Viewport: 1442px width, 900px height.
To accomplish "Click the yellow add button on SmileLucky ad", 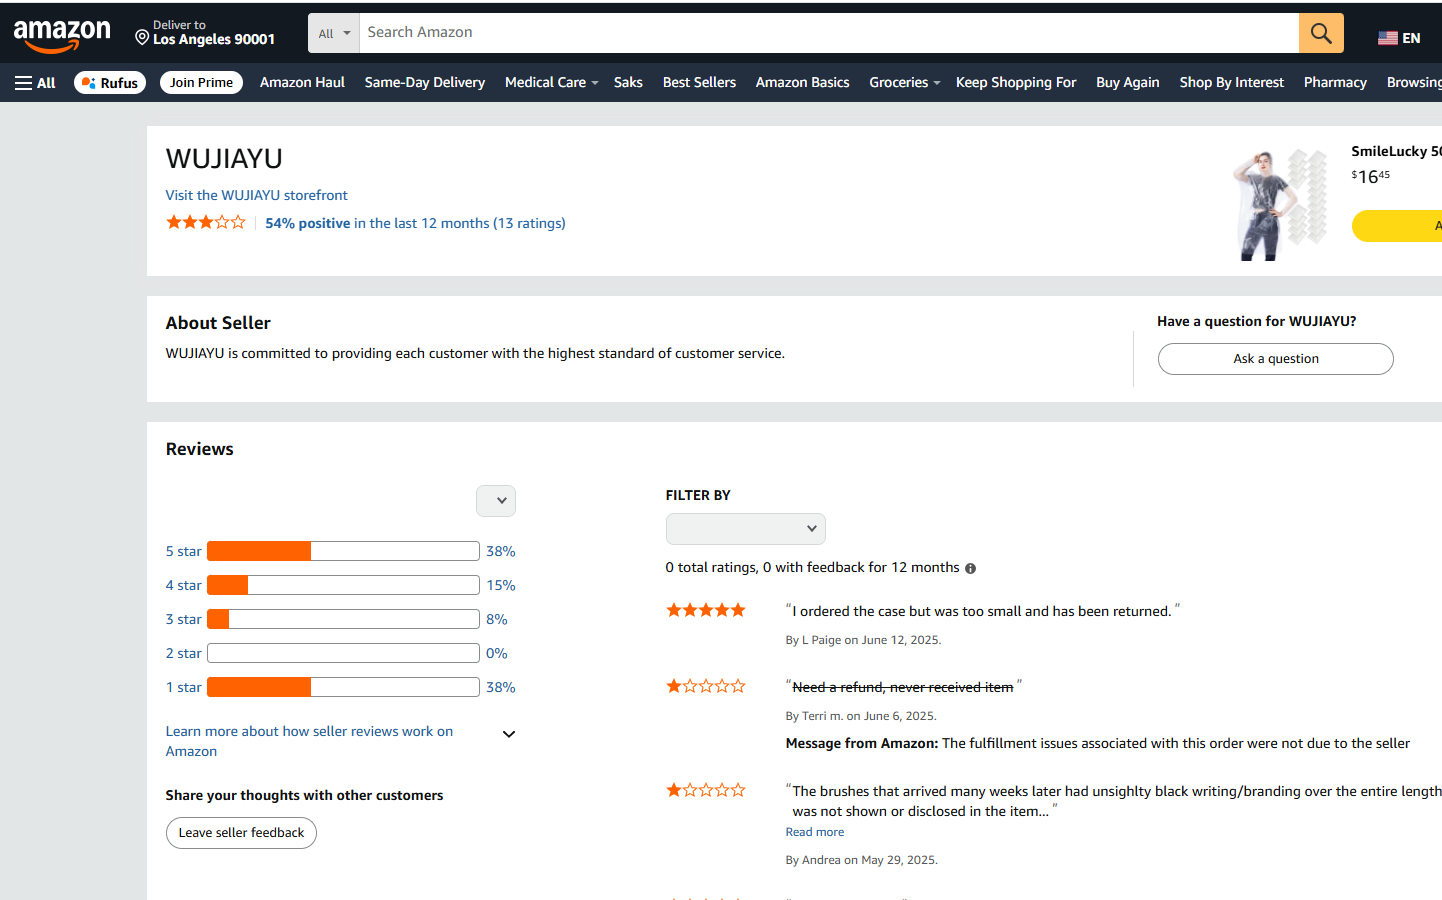I will (x=1397, y=226).
